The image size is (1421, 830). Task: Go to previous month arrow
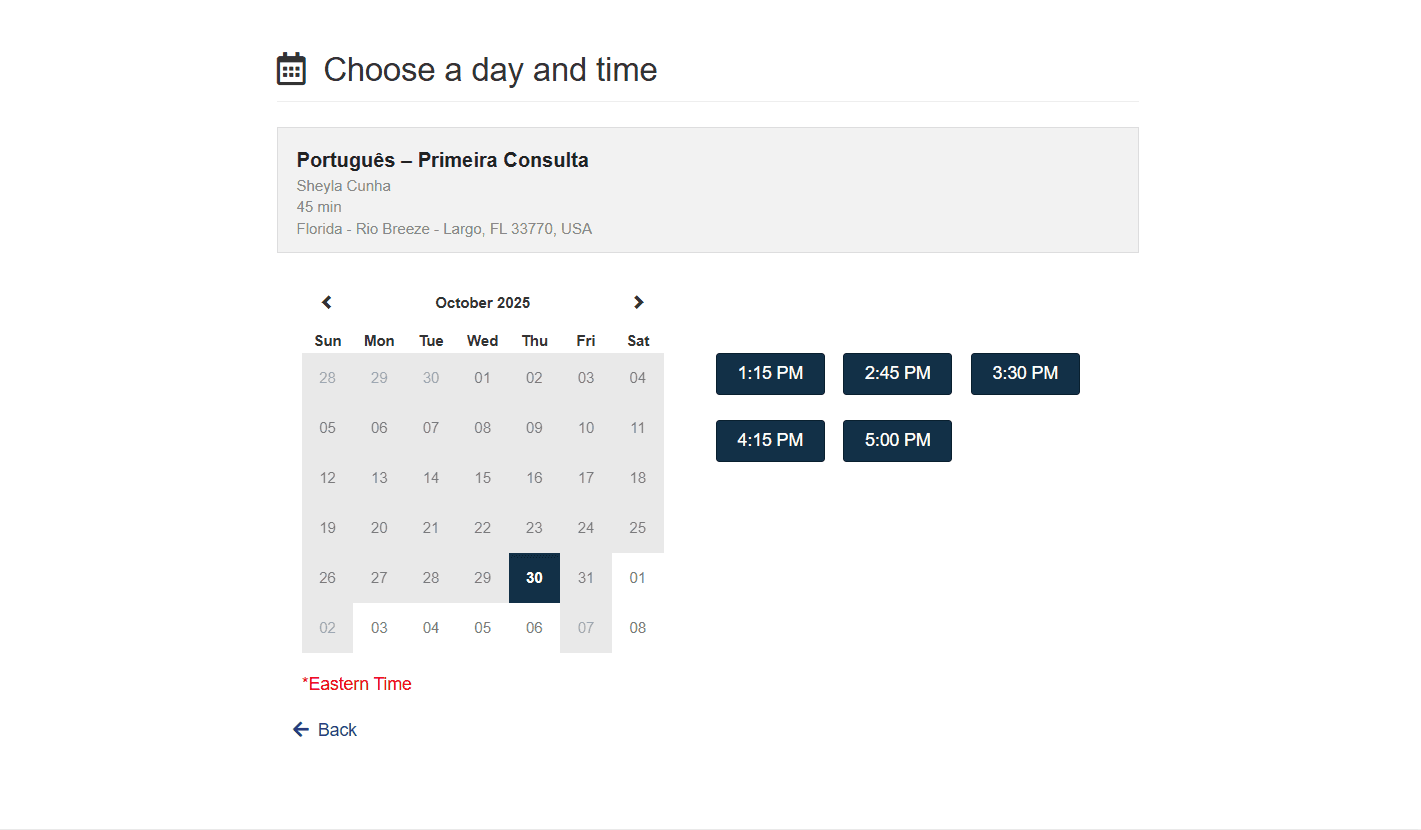tap(327, 302)
